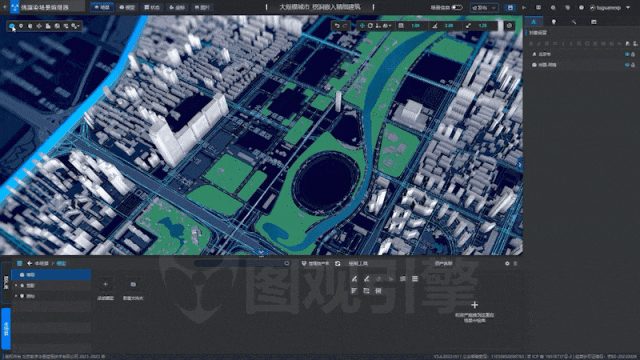Image resolution: width=640 pixels, height=360 pixels.
Task: Select the move transform tool
Action: (x=362, y=26)
